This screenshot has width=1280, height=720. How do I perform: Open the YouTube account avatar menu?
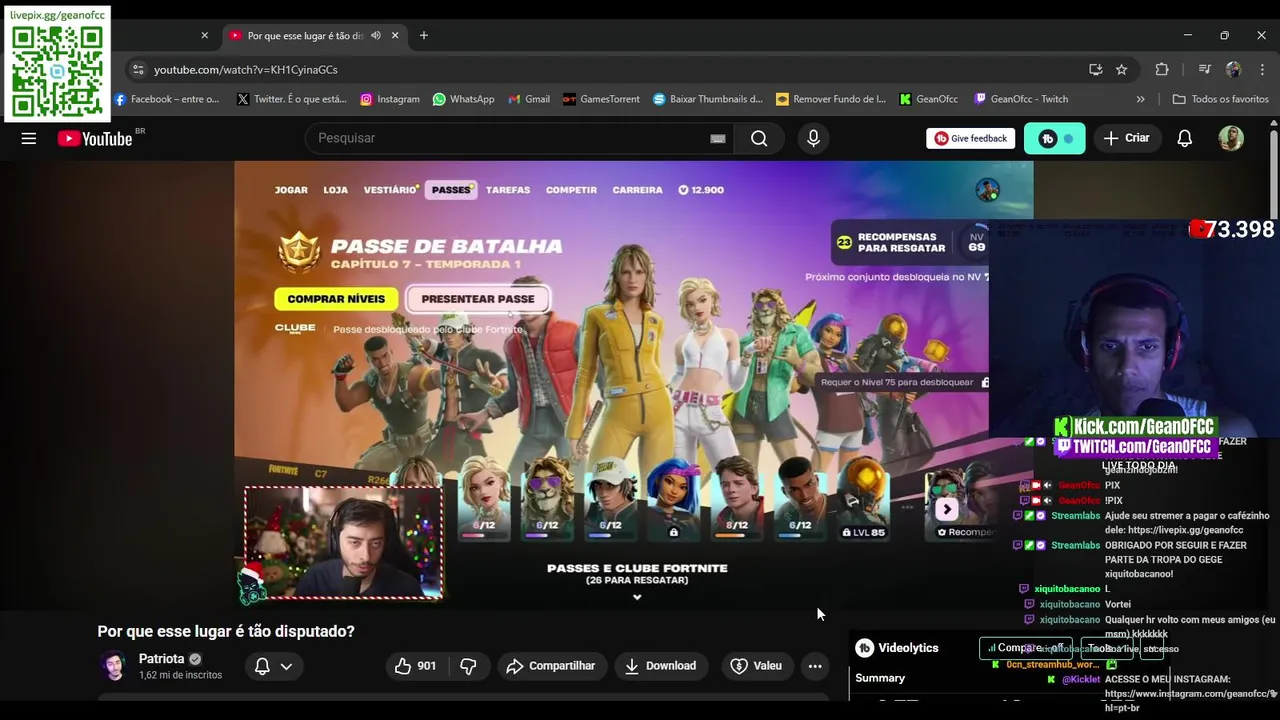pos(1231,139)
